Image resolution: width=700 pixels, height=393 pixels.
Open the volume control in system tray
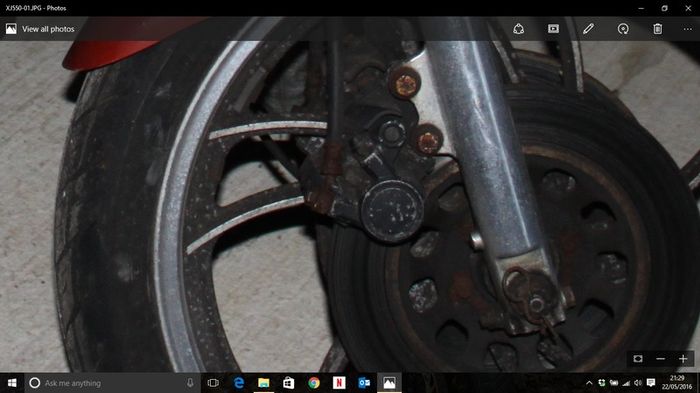pos(638,383)
